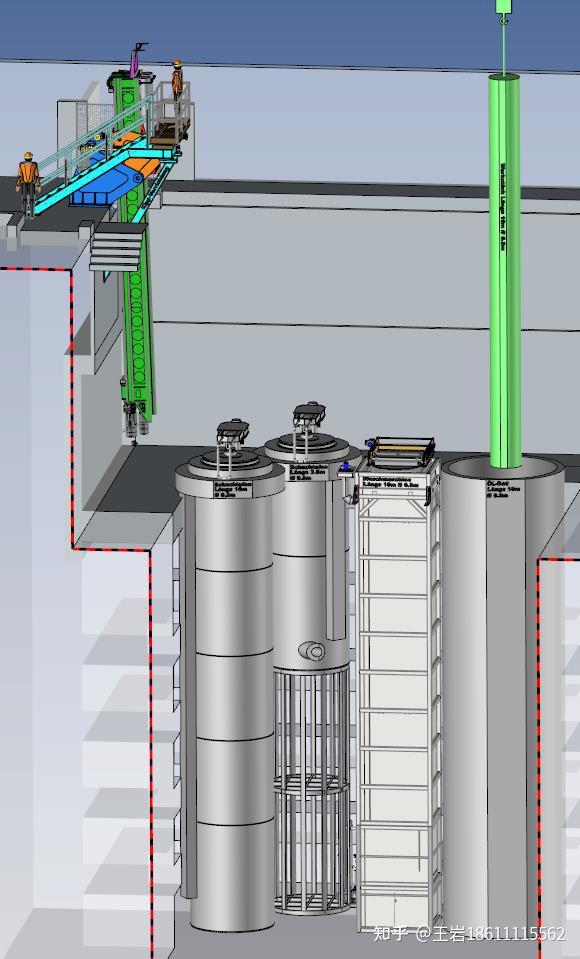
Task: Click the Öl-Bad label on the large tank
Action: coord(498,488)
